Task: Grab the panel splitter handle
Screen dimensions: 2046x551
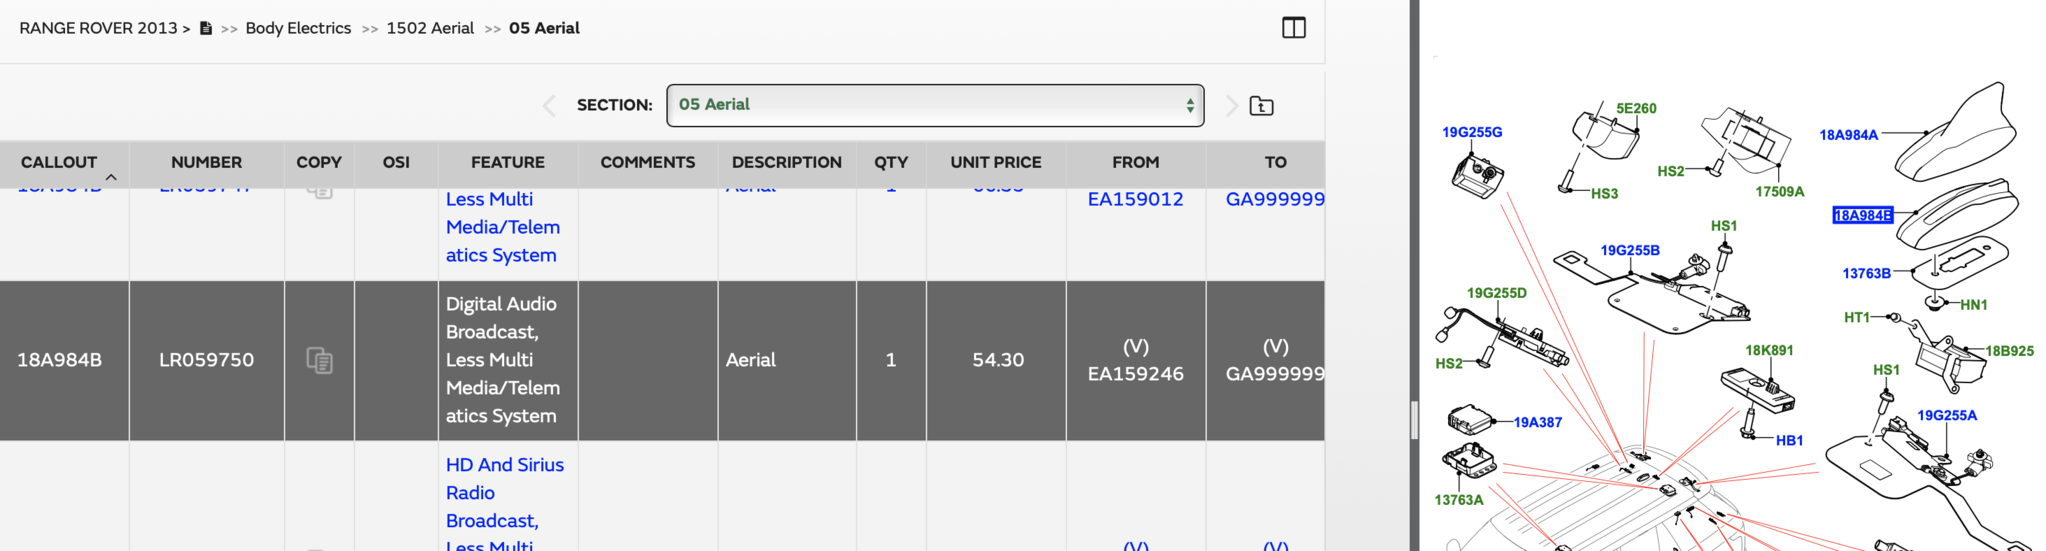Action: click(x=1414, y=420)
